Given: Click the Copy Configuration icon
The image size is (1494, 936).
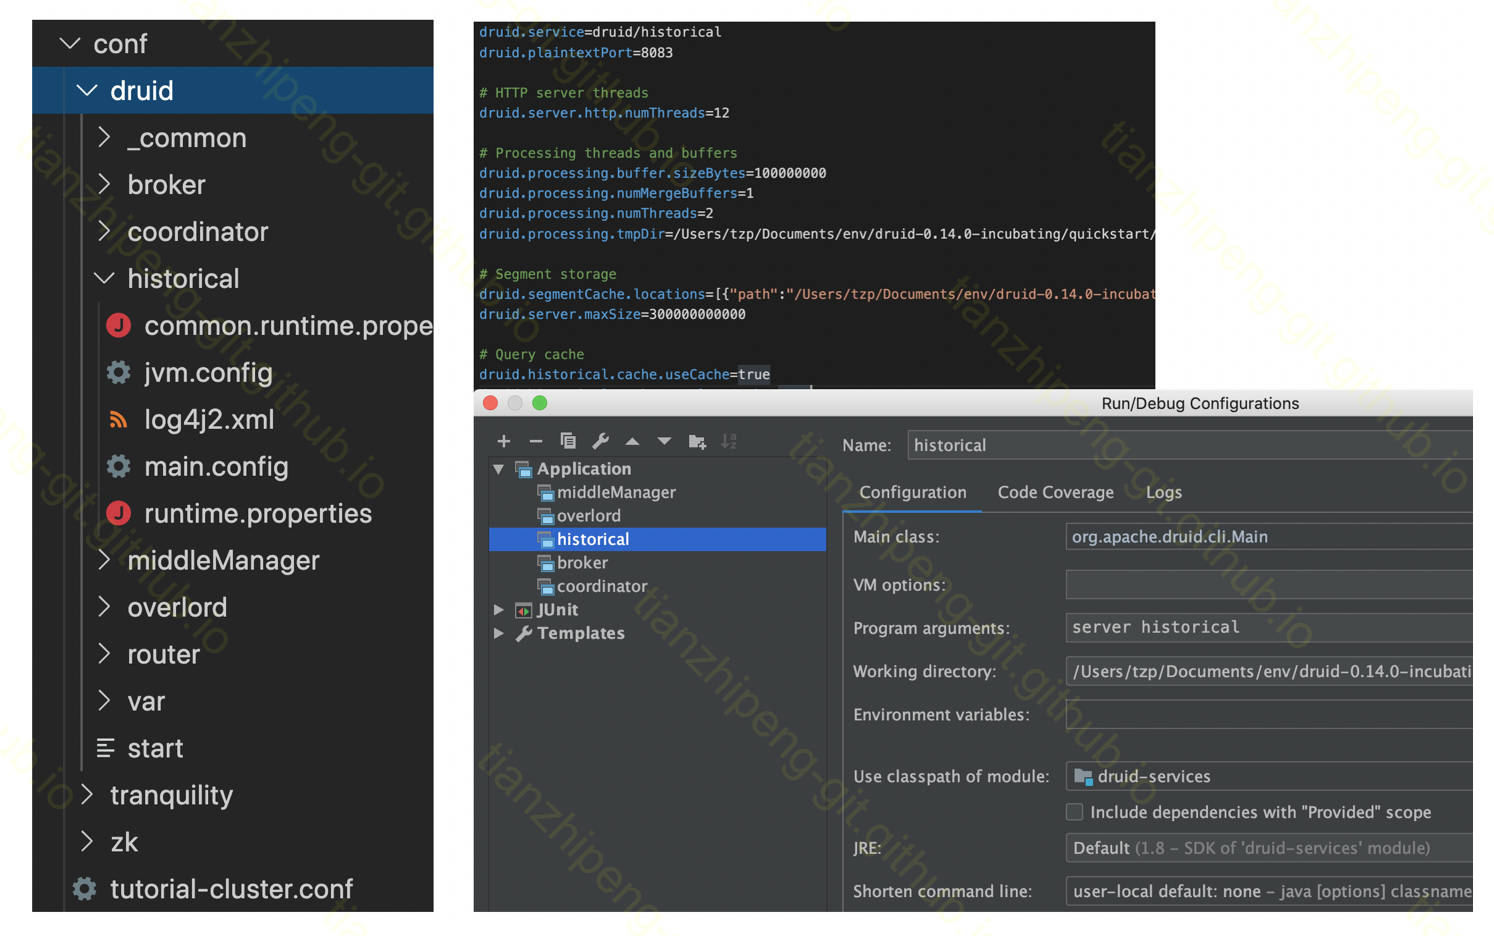Looking at the screenshot, I should click(568, 441).
